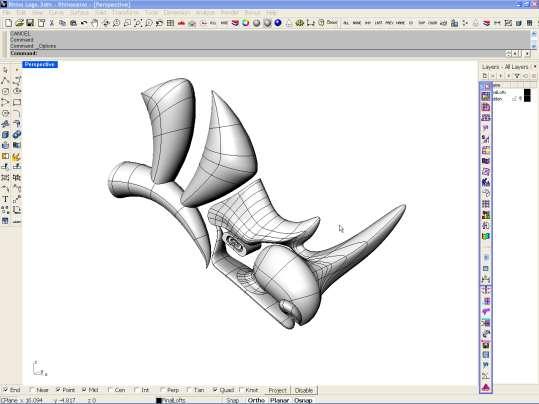This screenshot has height=404, width=539.
Task: Click the black layer color swatch, top row
Action: pyautogui.click(x=527, y=92)
